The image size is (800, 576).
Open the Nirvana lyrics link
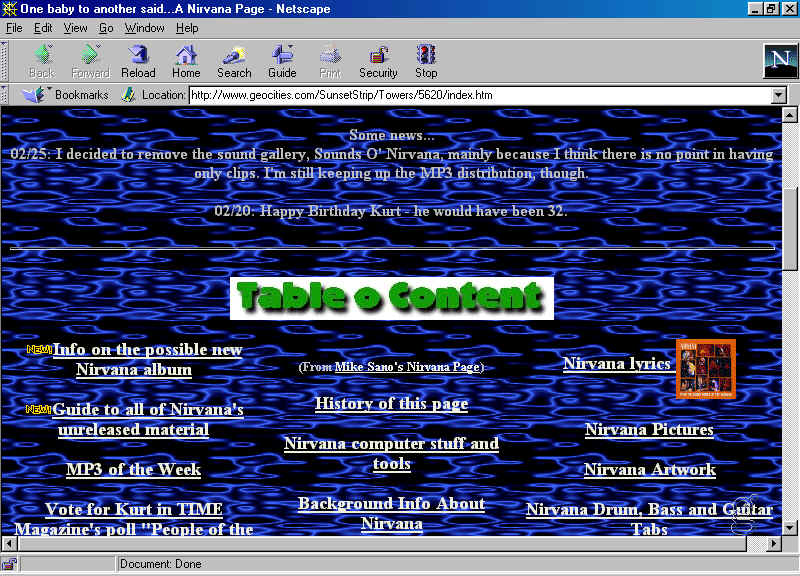617,363
